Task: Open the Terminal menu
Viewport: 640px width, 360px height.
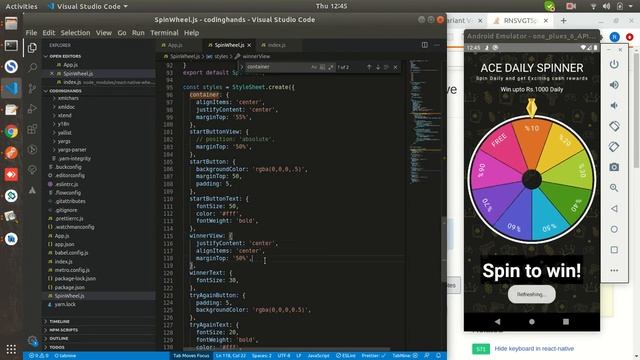Action: click(164, 33)
